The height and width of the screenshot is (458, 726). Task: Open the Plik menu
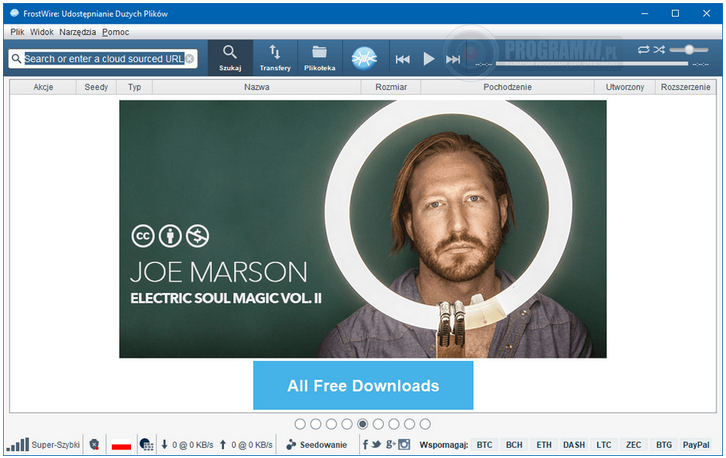tap(17, 32)
